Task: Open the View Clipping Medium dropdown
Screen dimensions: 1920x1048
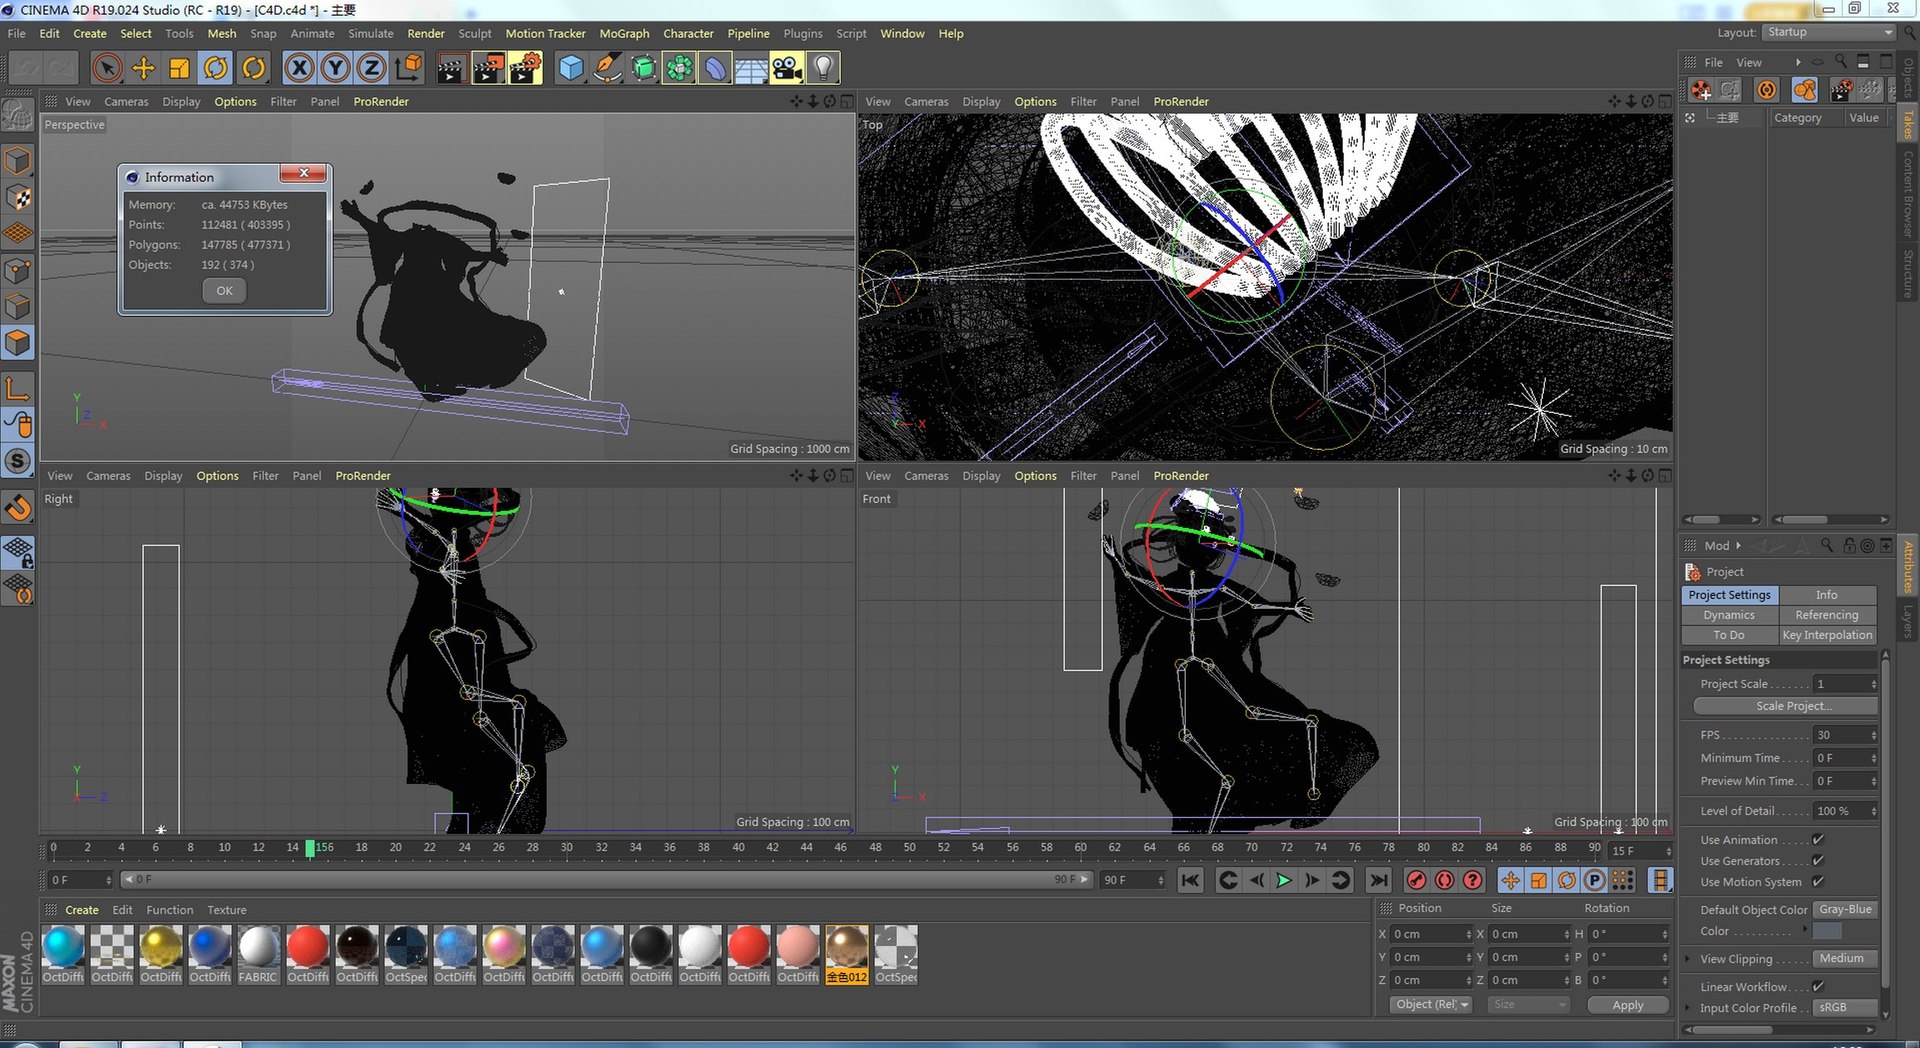Action: [x=1845, y=959]
